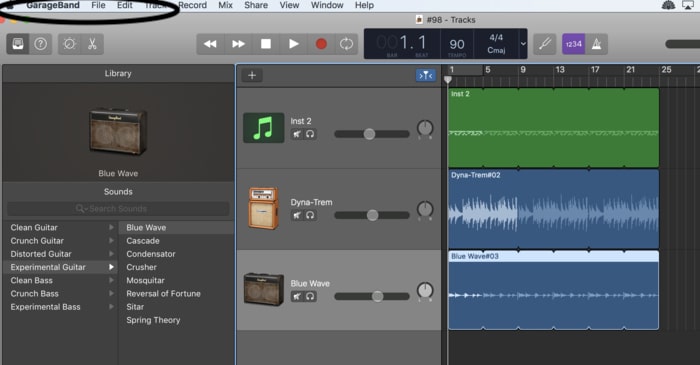Add a new track with plus button
Screen dimensions: 700x365
point(252,75)
